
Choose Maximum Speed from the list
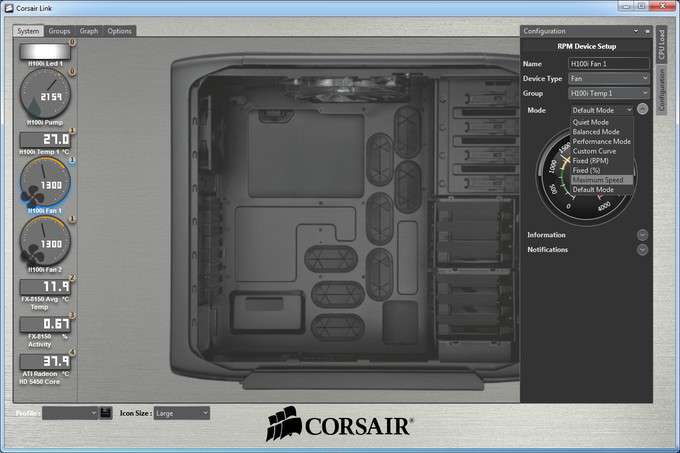pyautogui.click(x=602, y=180)
